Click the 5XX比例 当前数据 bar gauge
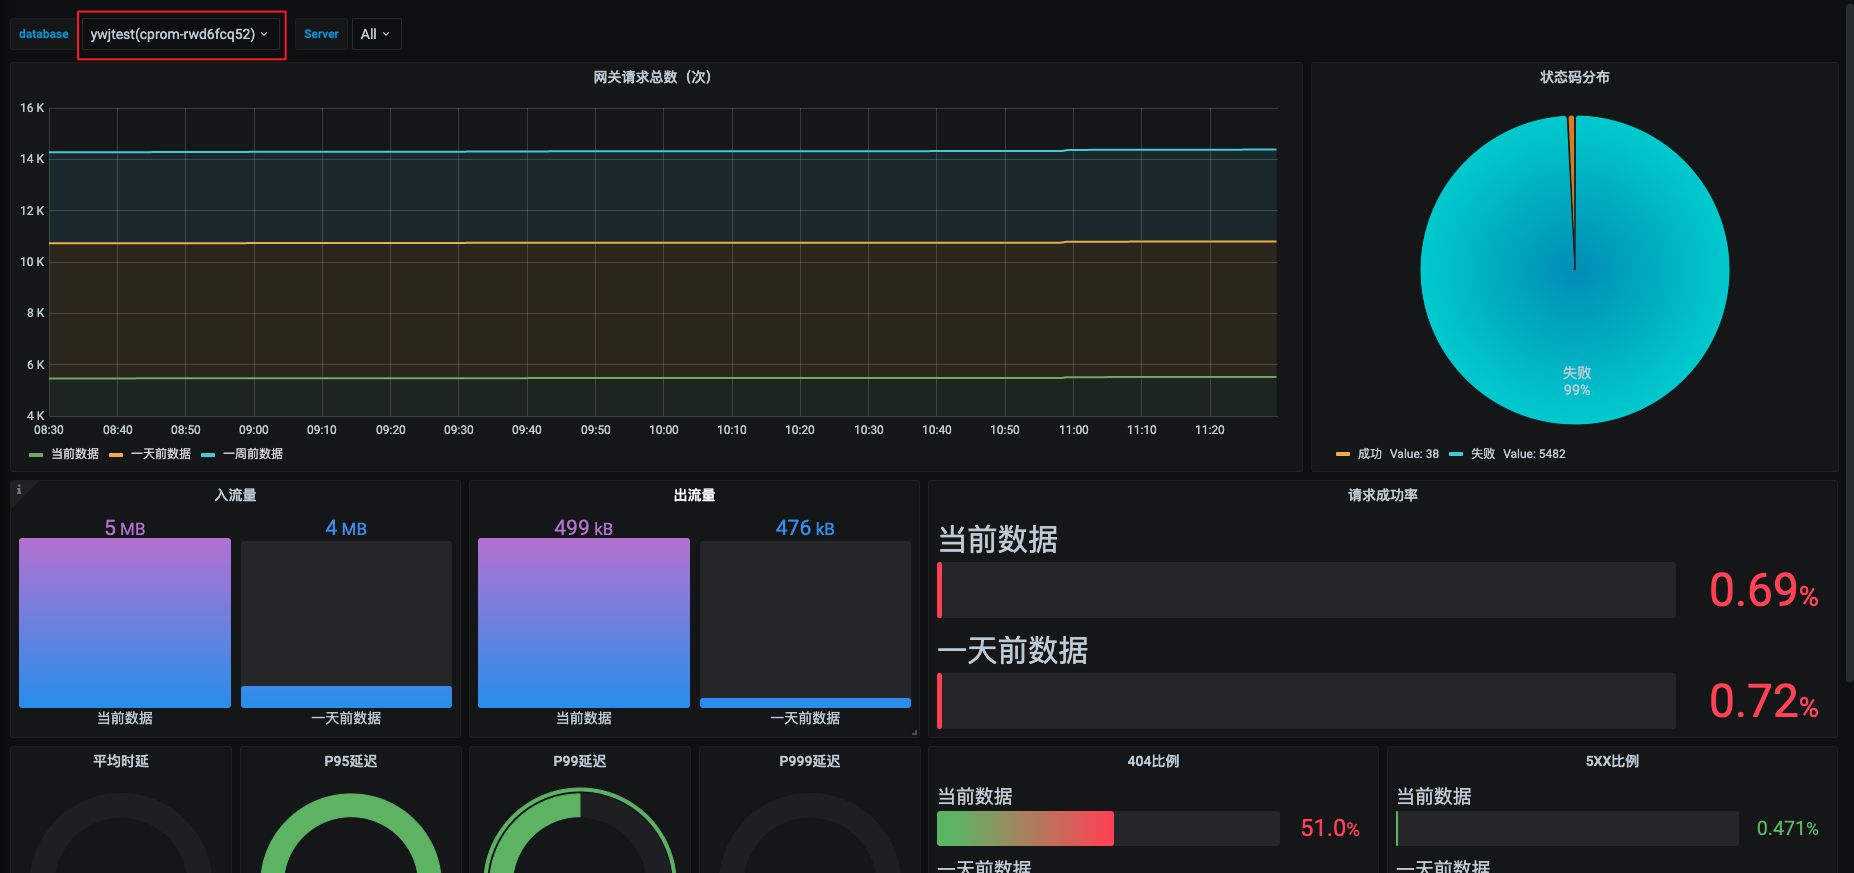The width and height of the screenshot is (1854, 873). [1567, 828]
